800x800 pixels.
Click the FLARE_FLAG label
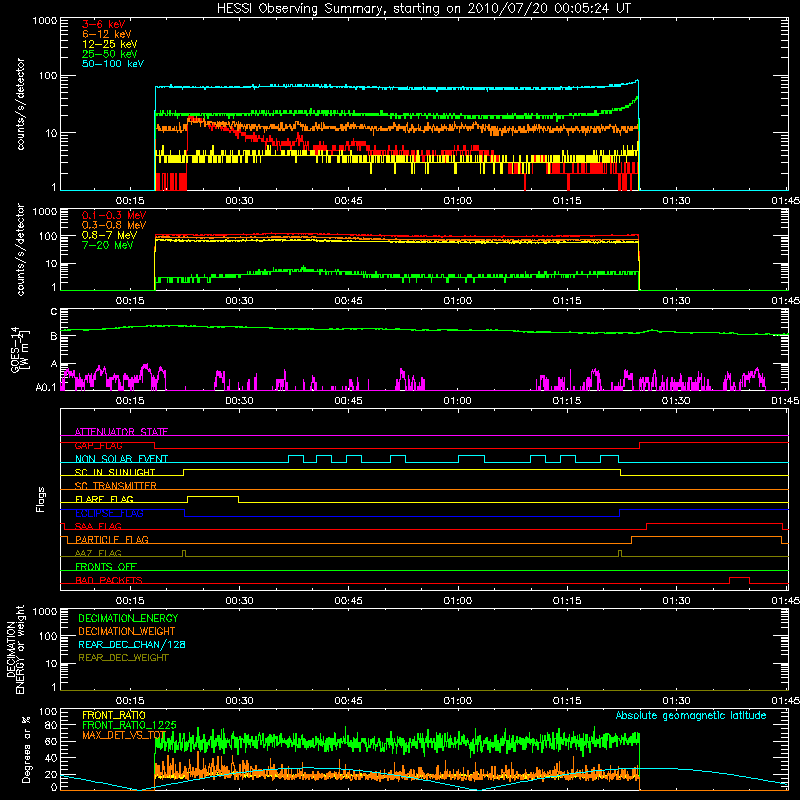pos(104,499)
